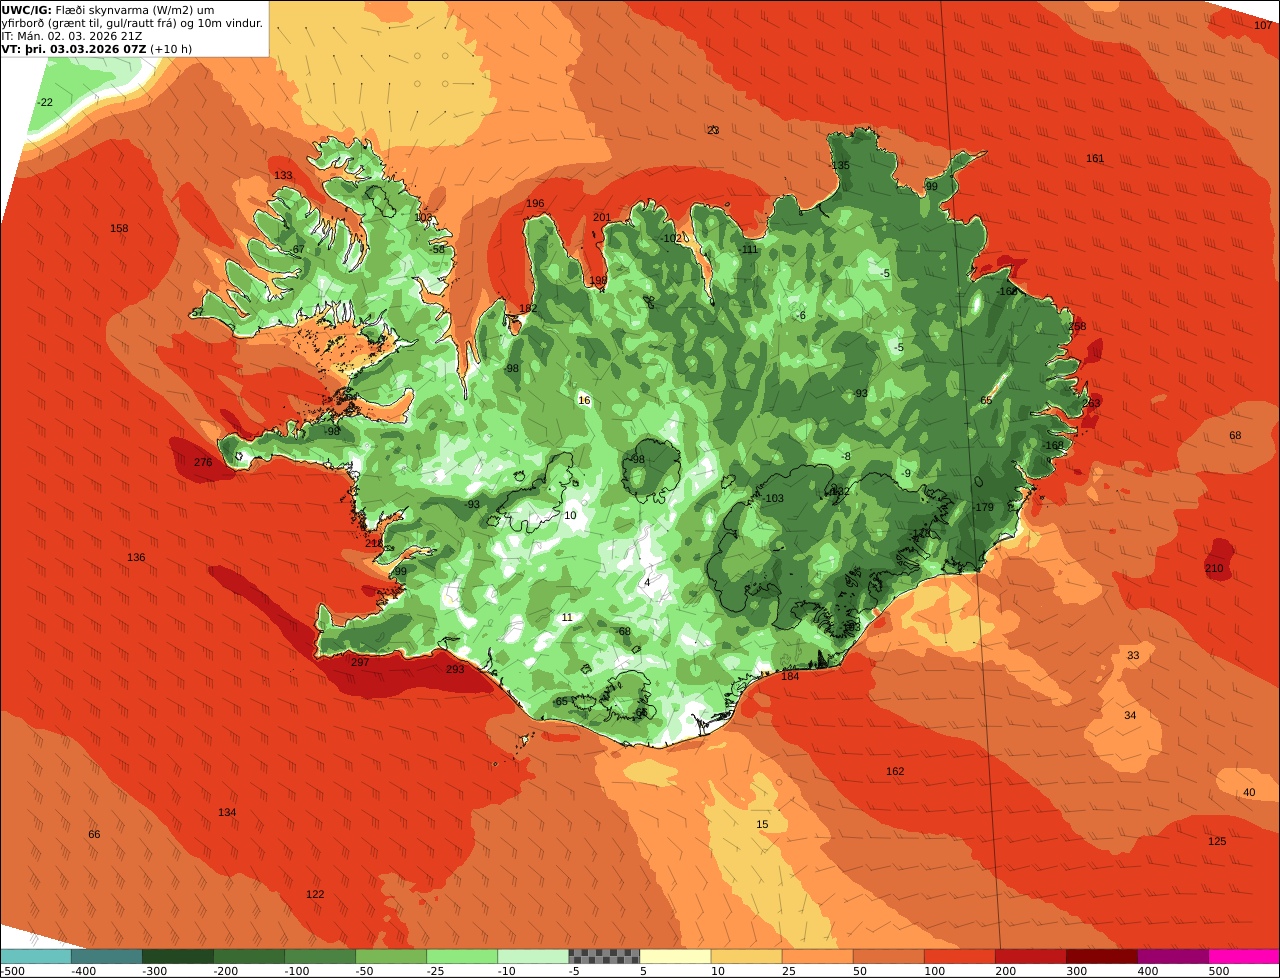
Task: Select the map value -179
Action: 983,507
